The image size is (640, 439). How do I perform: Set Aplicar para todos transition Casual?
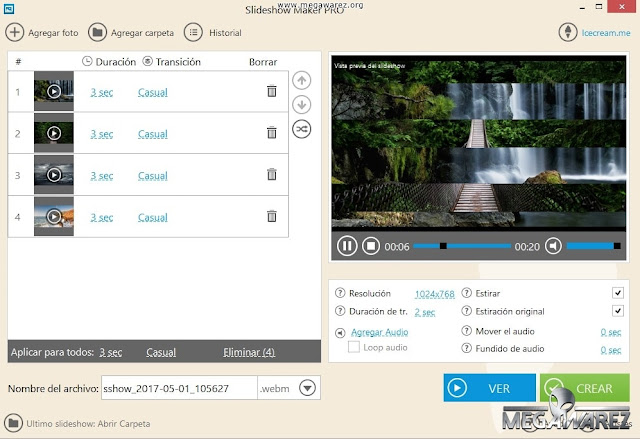[161, 352]
